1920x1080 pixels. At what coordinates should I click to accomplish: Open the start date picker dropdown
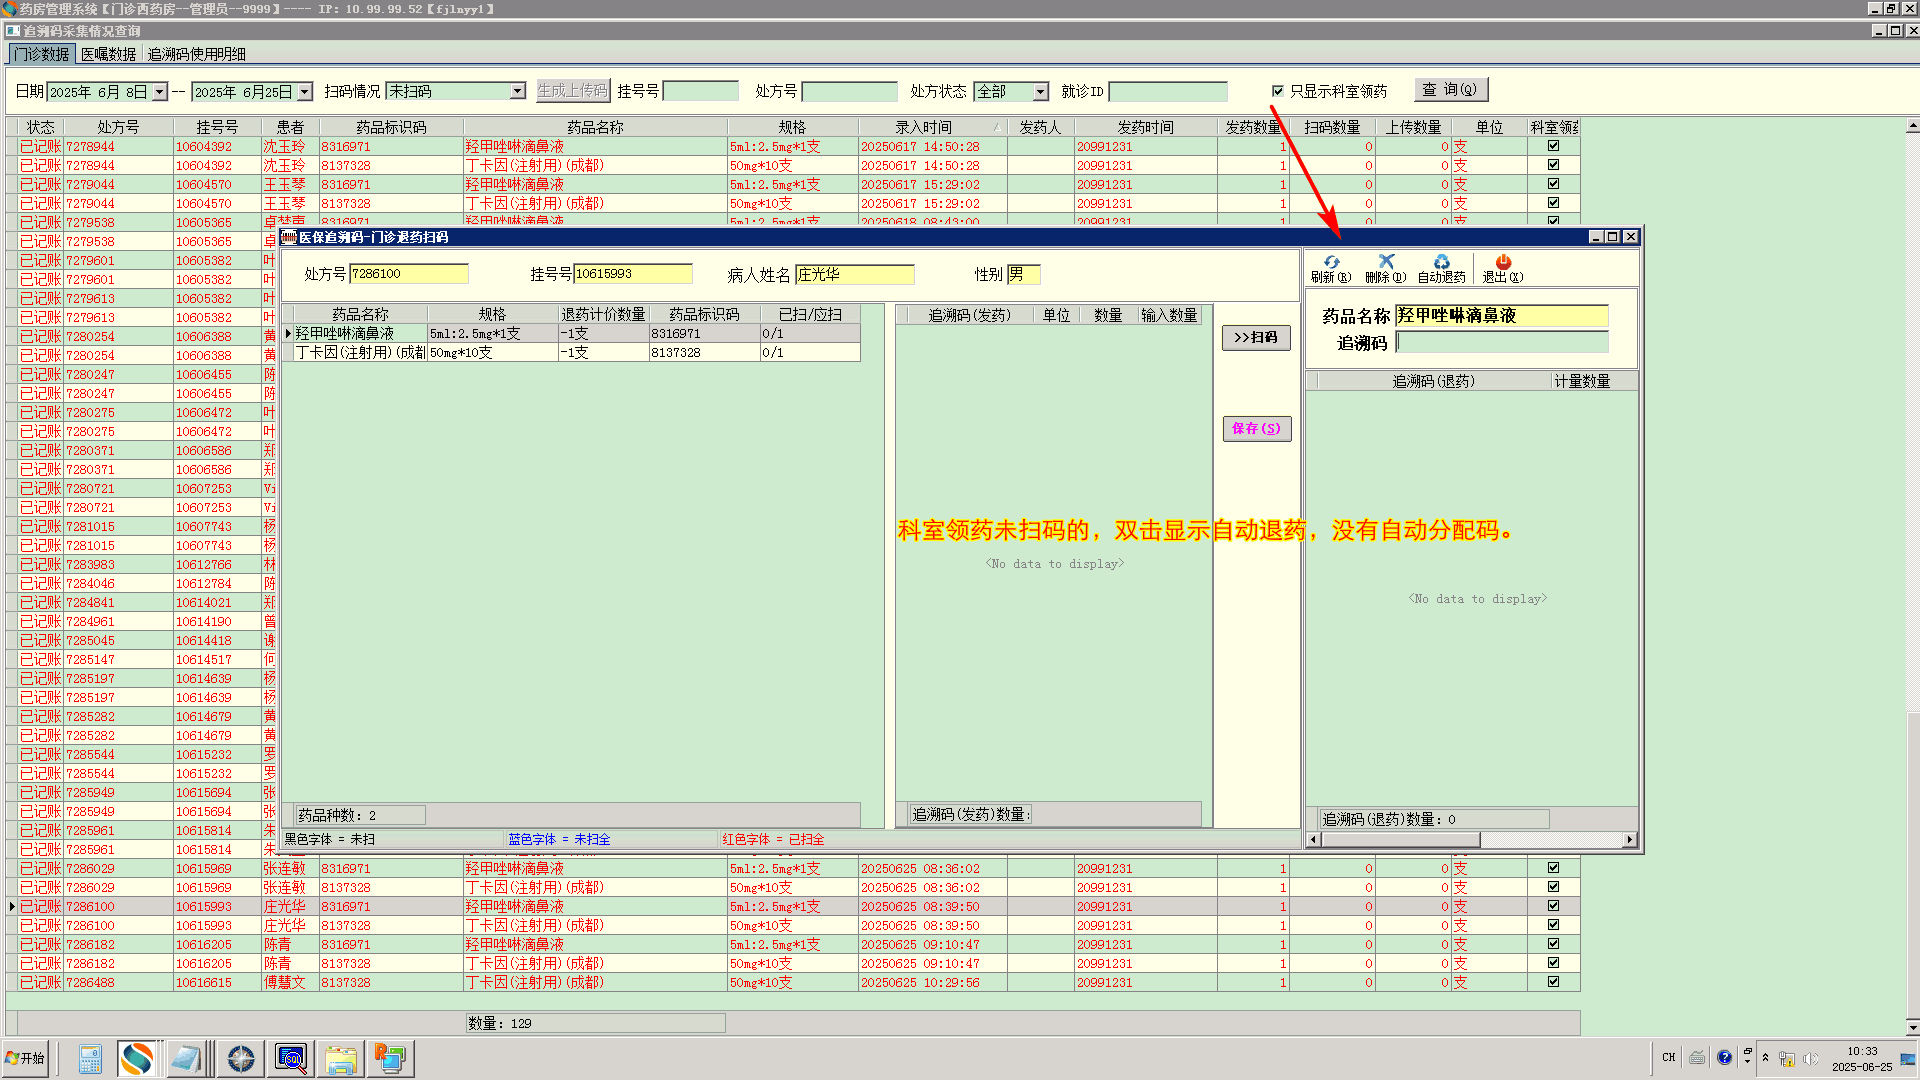tap(159, 92)
